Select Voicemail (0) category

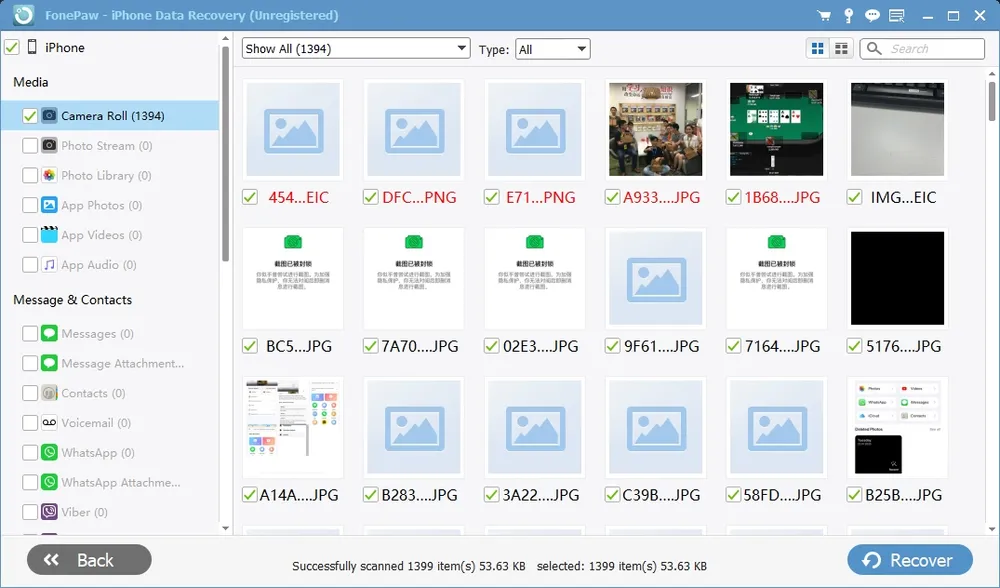point(96,423)
